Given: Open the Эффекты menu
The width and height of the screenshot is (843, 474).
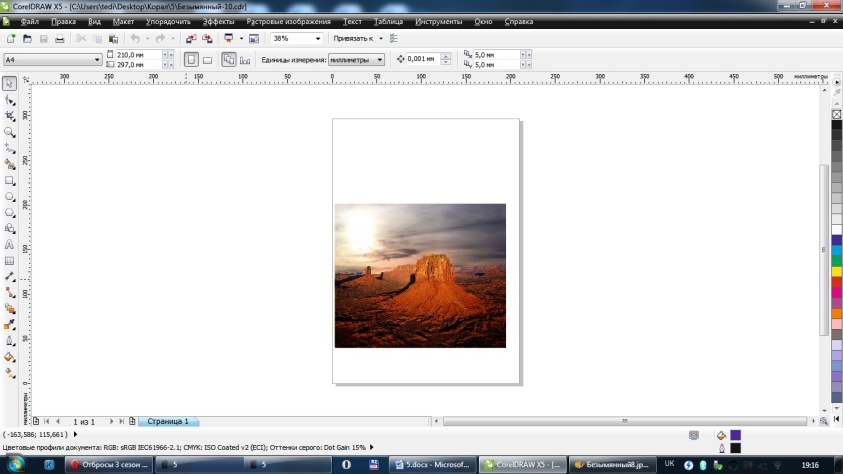Looking at the screenshot, I should 218,21.
